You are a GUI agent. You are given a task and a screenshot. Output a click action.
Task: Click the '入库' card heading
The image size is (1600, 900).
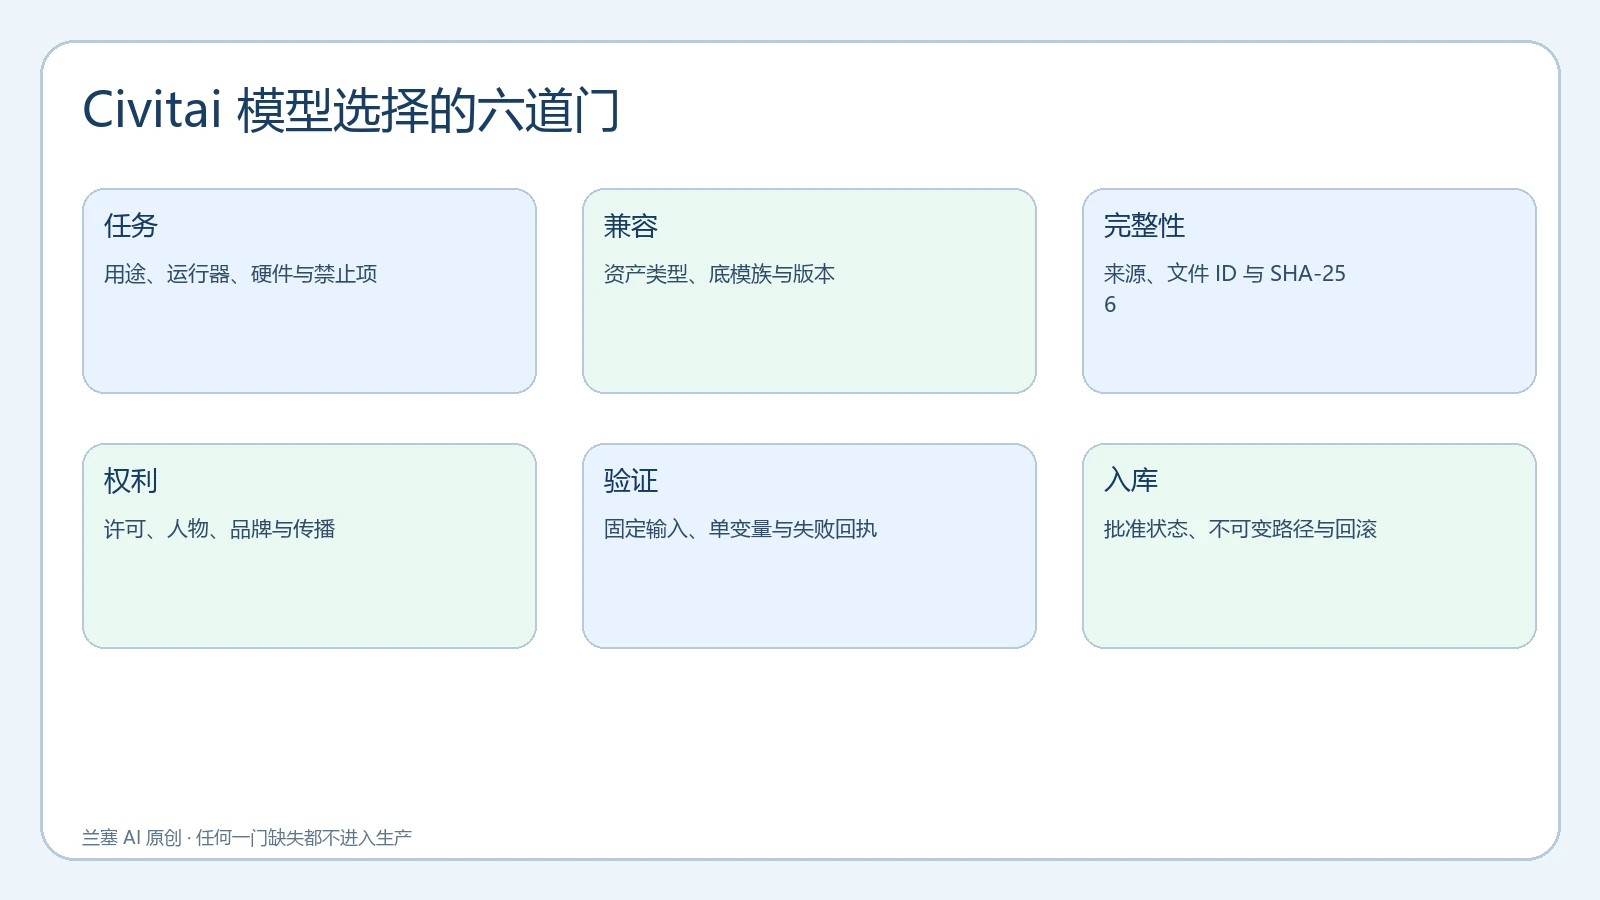point(1131,481)
